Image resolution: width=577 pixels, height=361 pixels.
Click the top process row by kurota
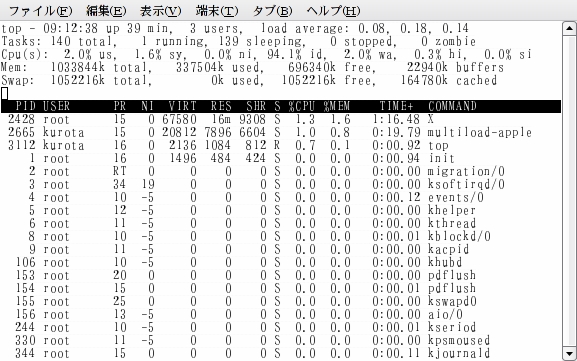tap(281, 145)
